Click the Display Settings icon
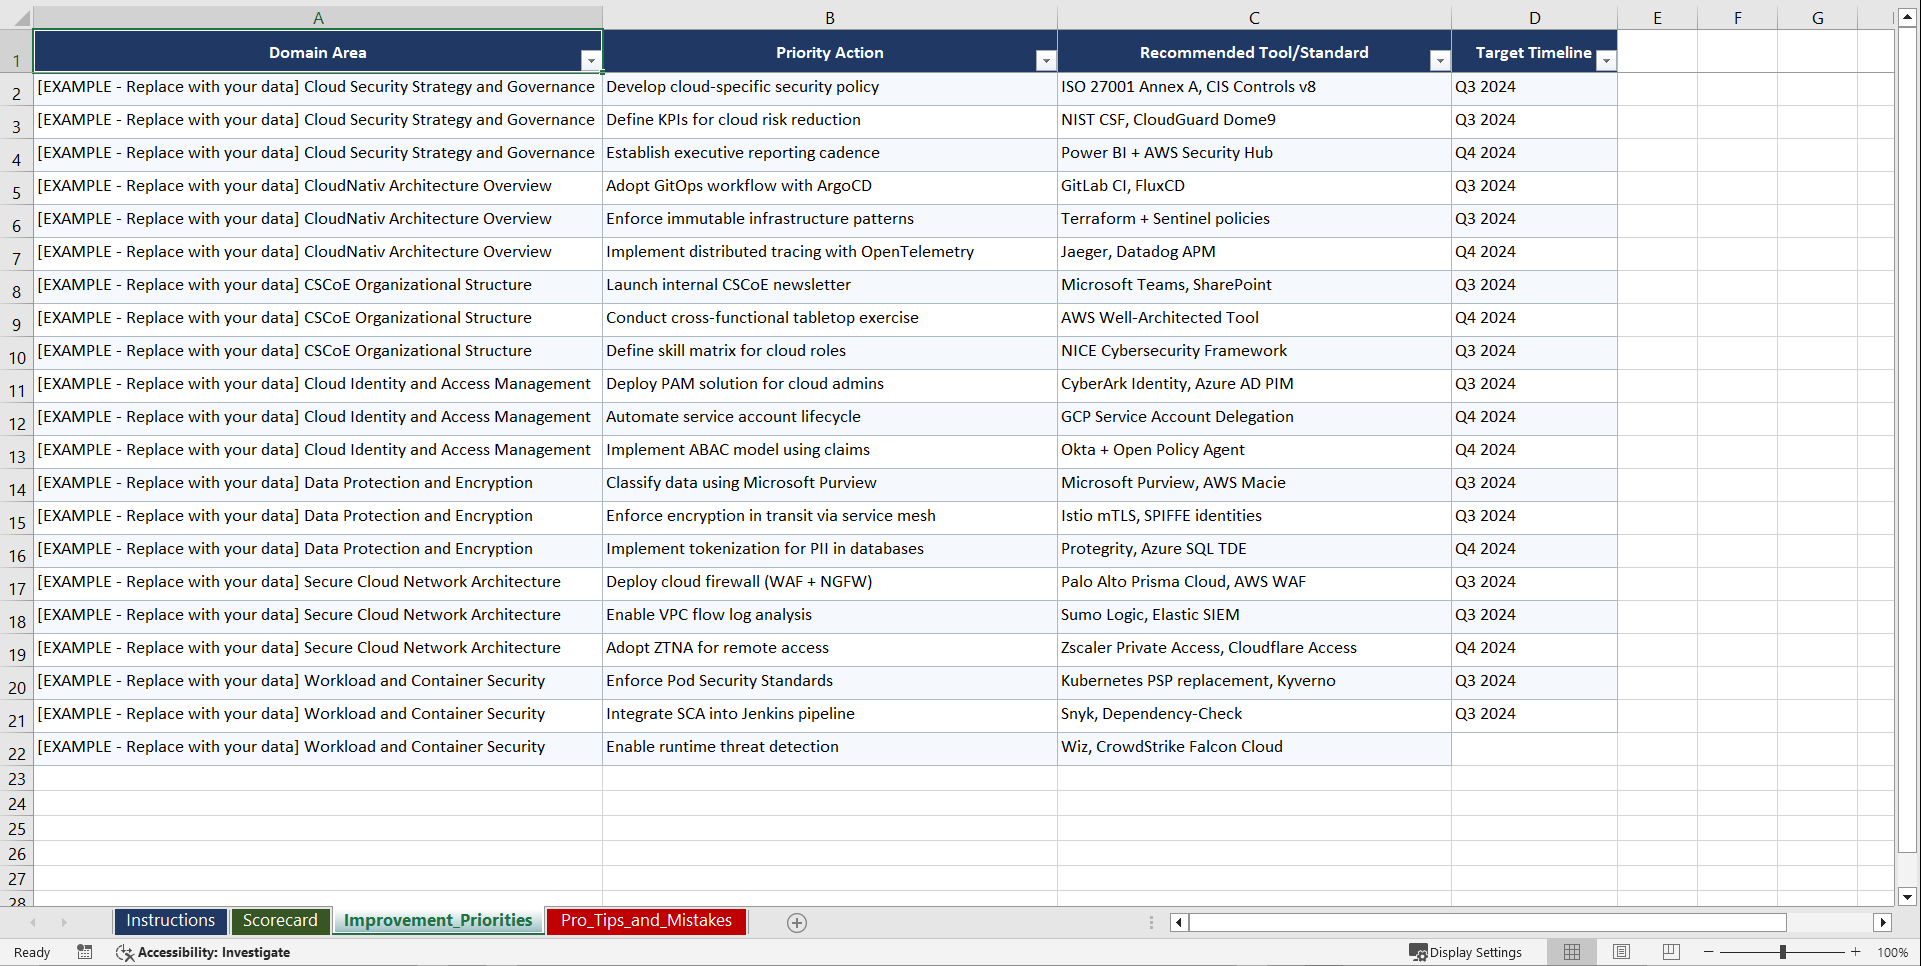 pyautogui.click(x=1418, y=952)
